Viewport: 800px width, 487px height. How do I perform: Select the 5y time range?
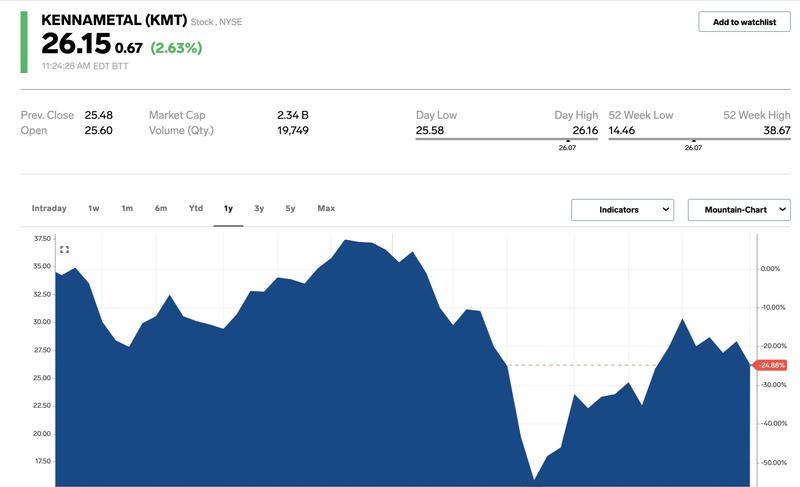290,208
